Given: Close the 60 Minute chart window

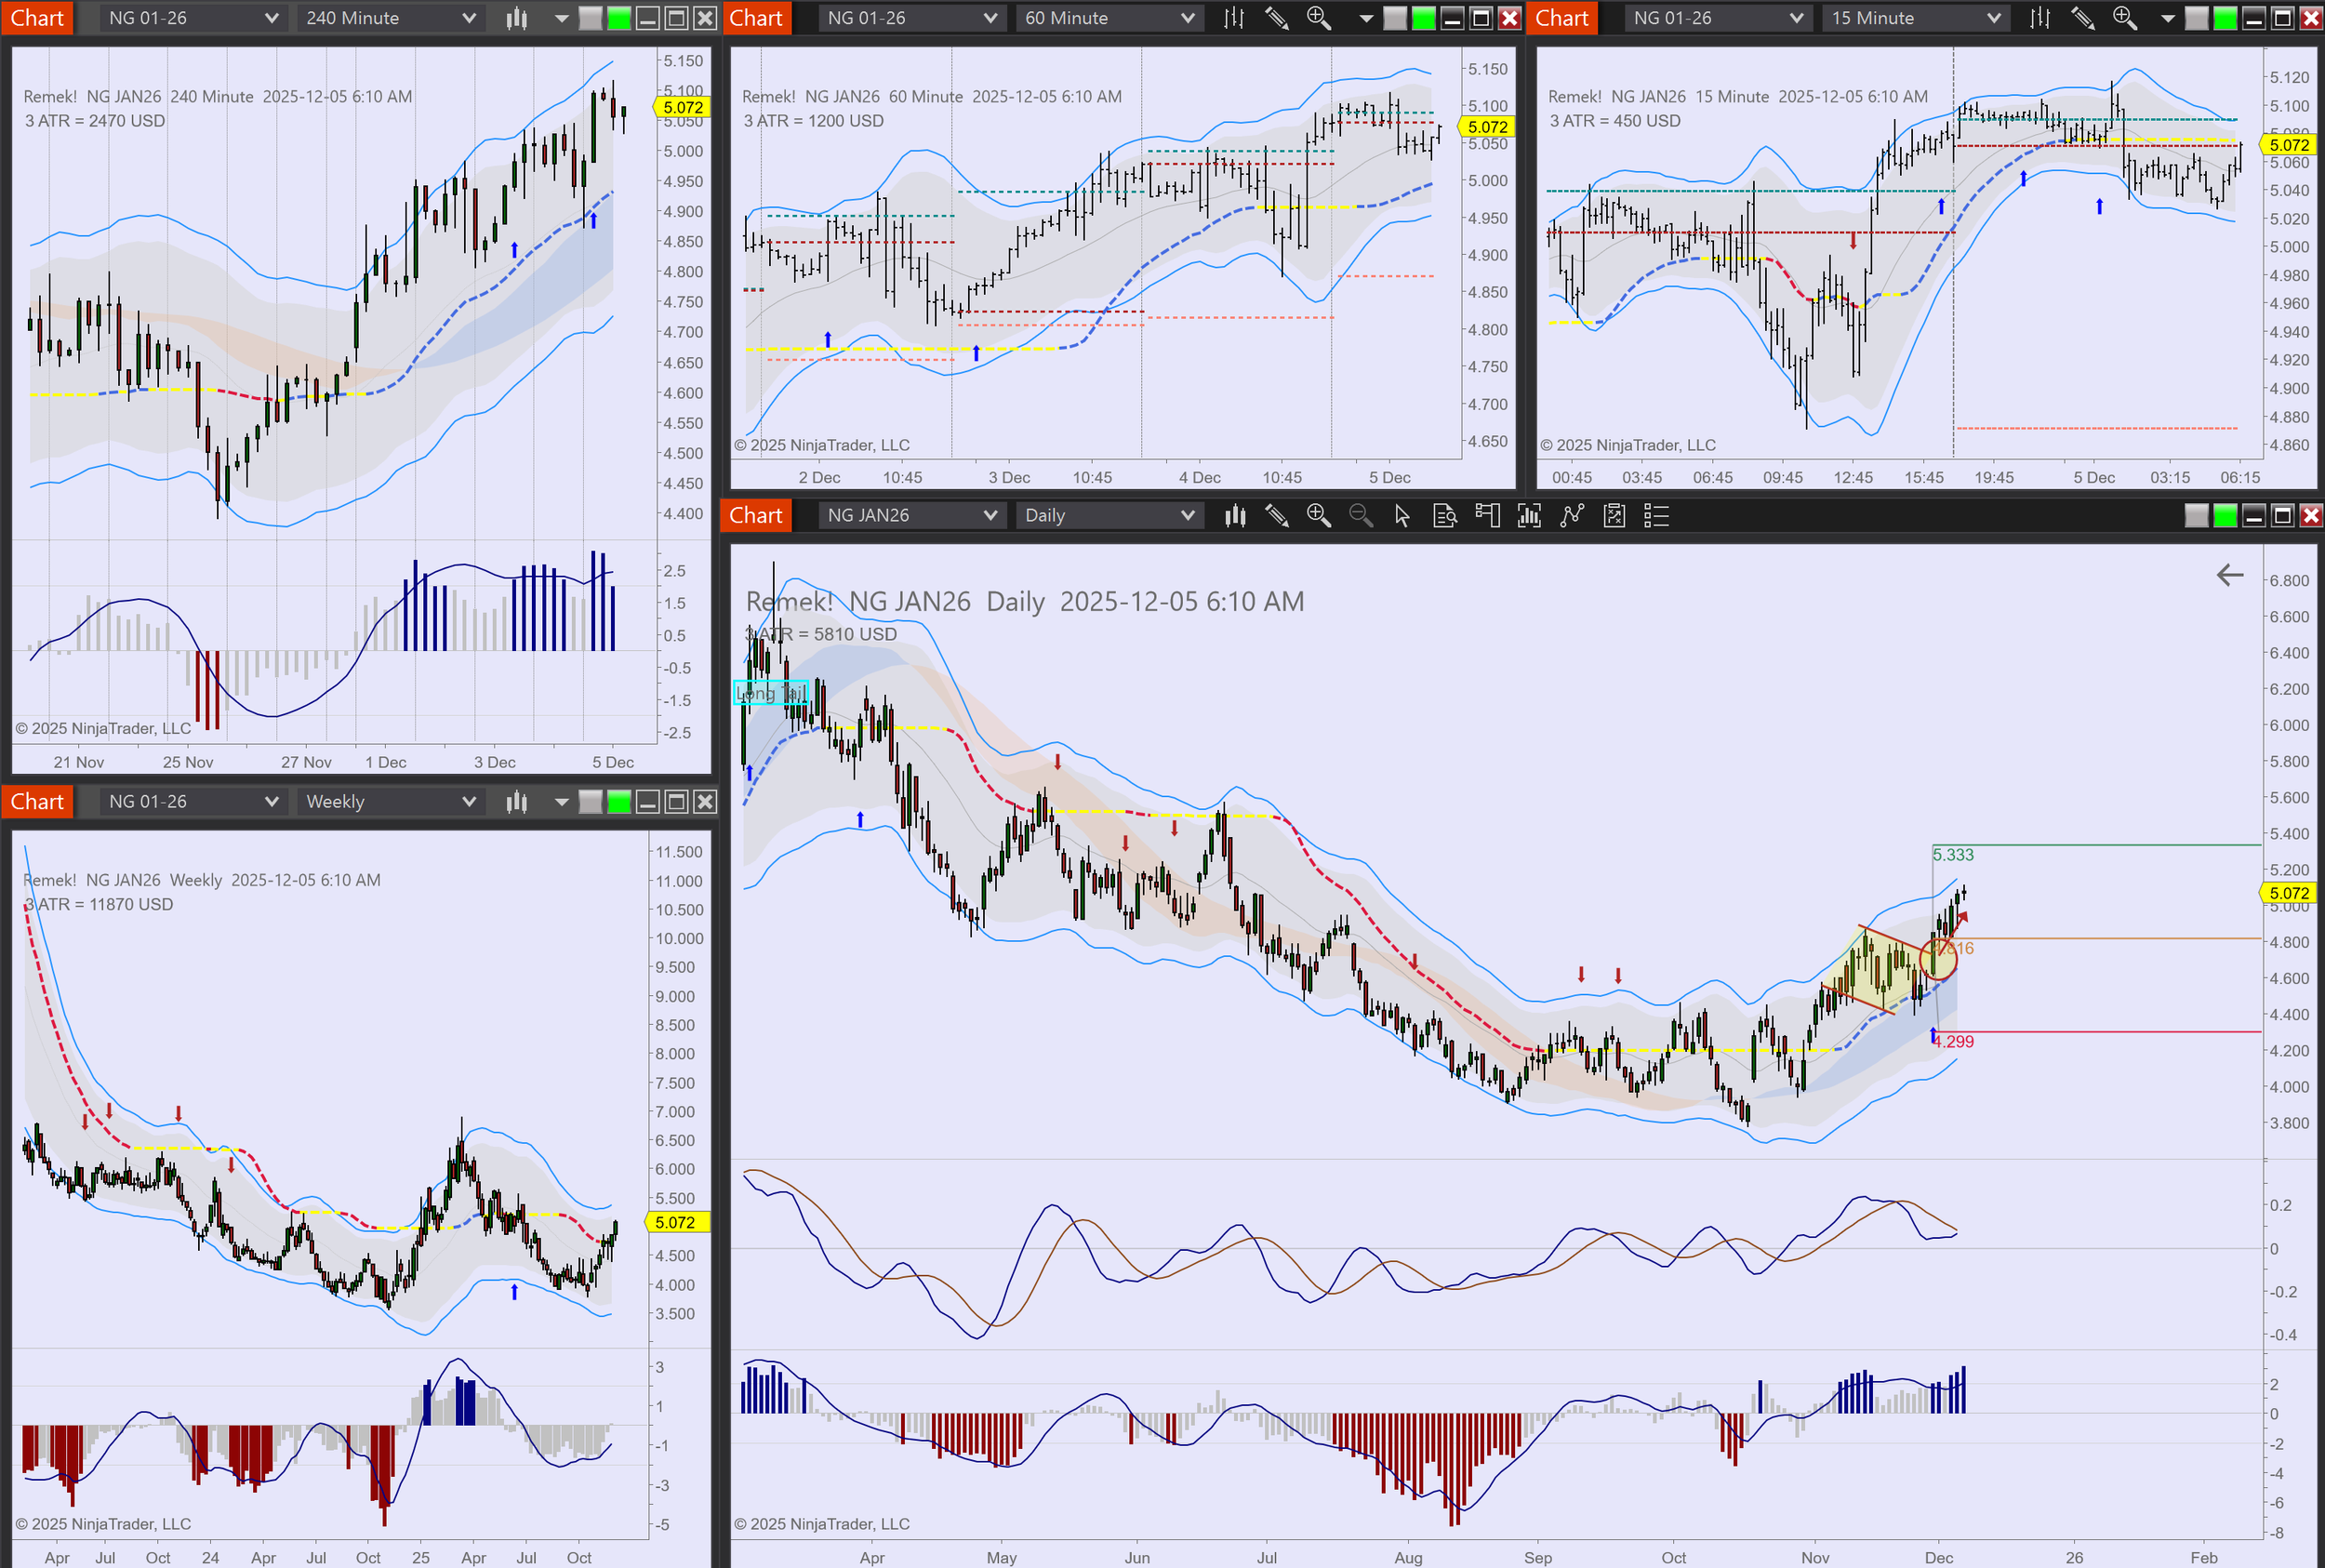Looking at the screenshot, I should 1510,18.
